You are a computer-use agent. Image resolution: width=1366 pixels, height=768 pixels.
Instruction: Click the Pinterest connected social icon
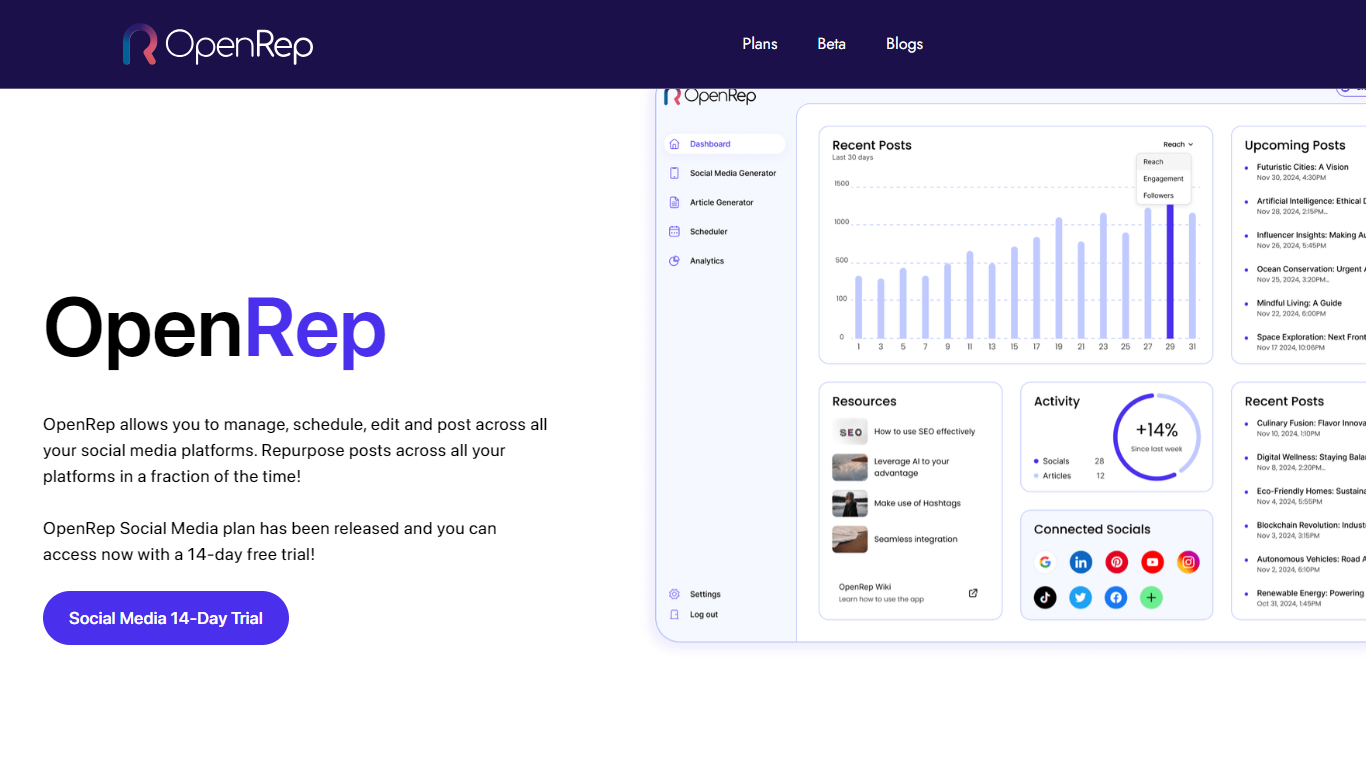pos(1117,562)
